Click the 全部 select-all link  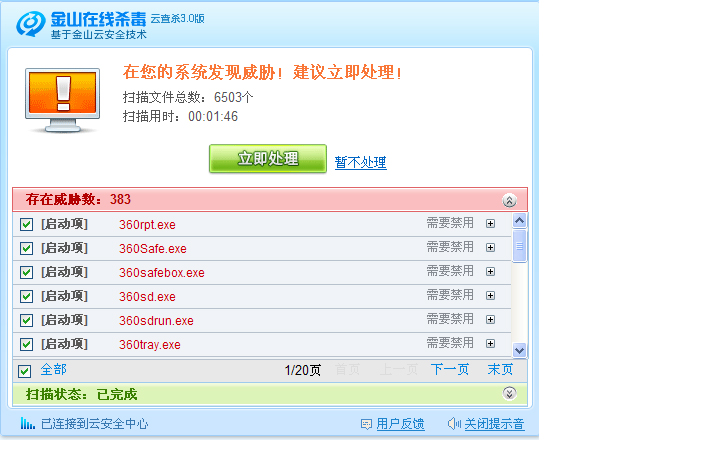(x=53, y=369)
